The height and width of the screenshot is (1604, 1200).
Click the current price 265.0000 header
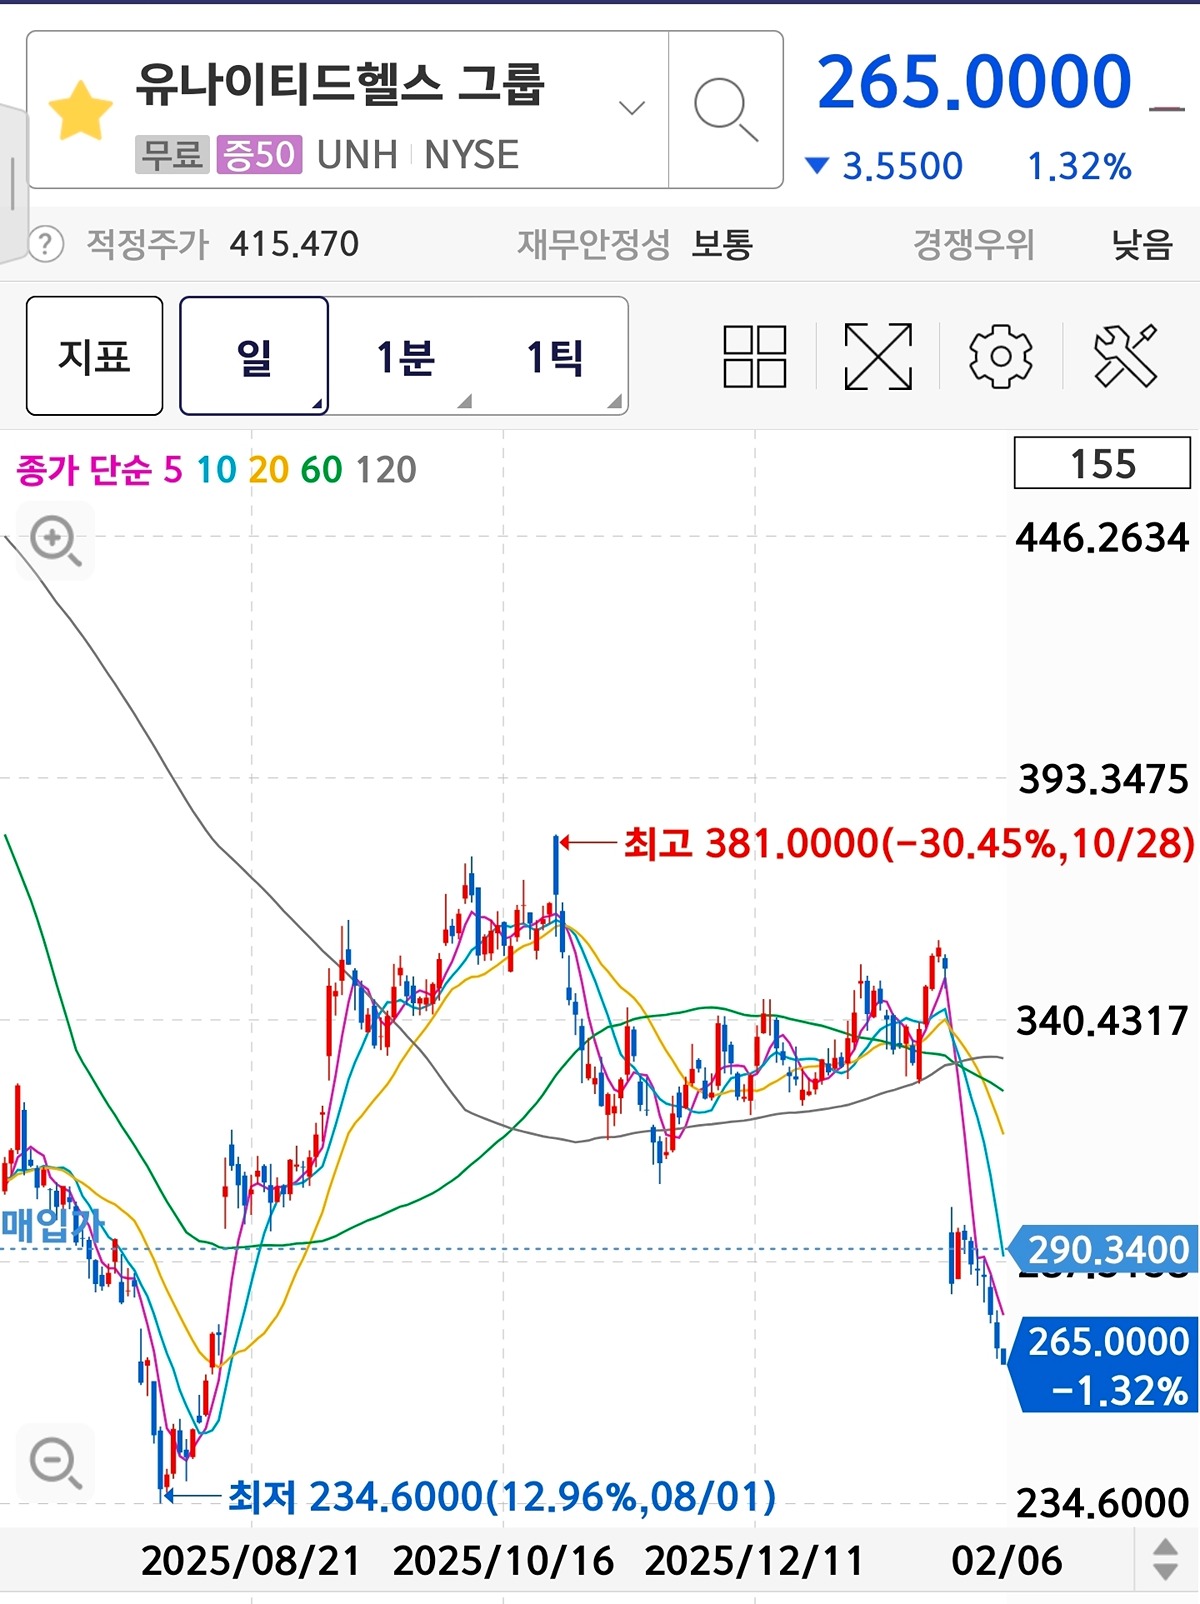point(974,82)
